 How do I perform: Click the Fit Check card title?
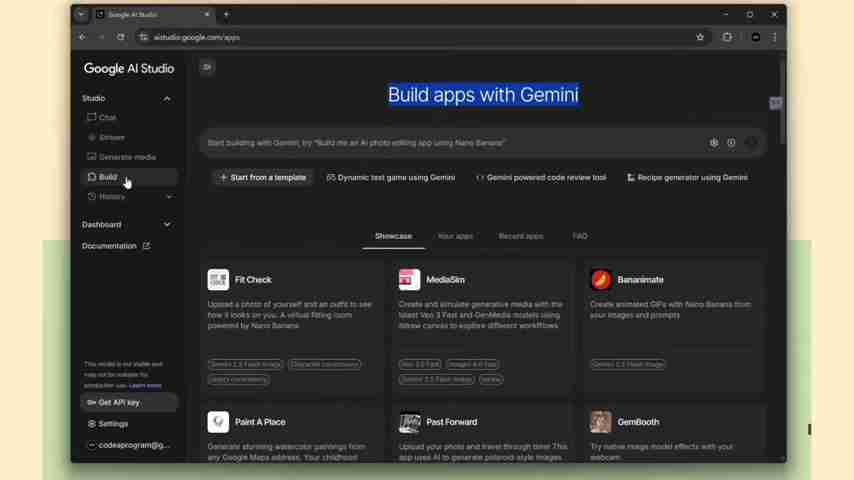(x=253, y=280)
